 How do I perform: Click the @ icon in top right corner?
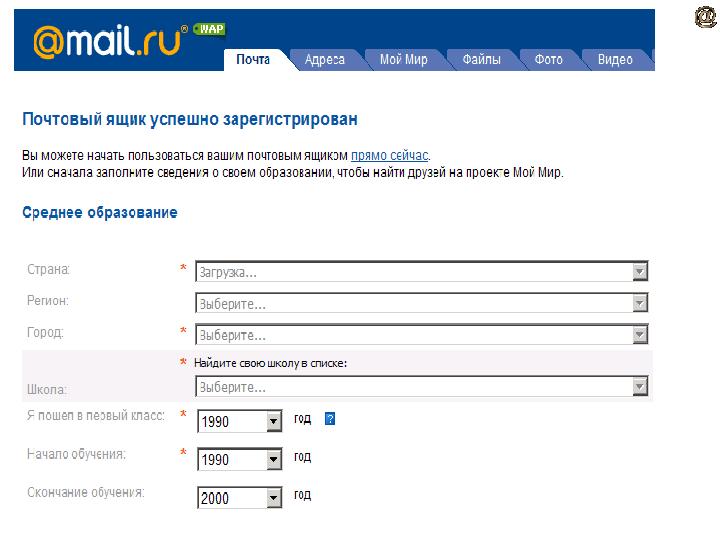coord(706,17)
